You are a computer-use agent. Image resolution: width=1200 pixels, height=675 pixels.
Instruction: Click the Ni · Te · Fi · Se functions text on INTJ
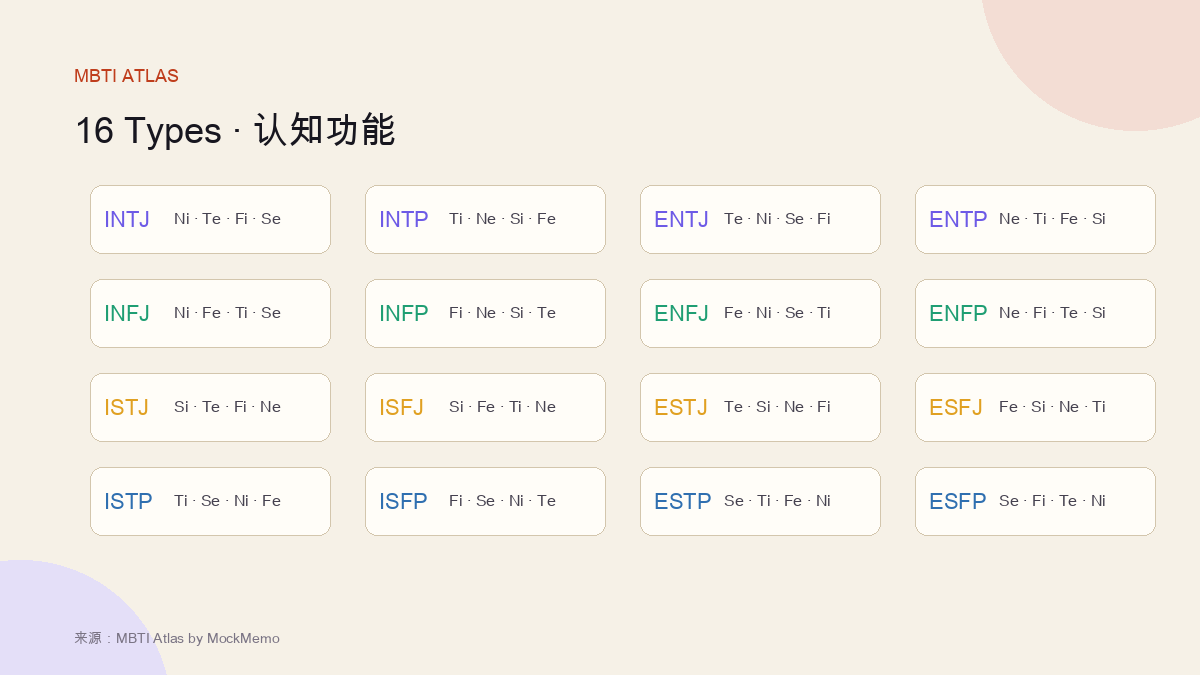tap(227, 219)
